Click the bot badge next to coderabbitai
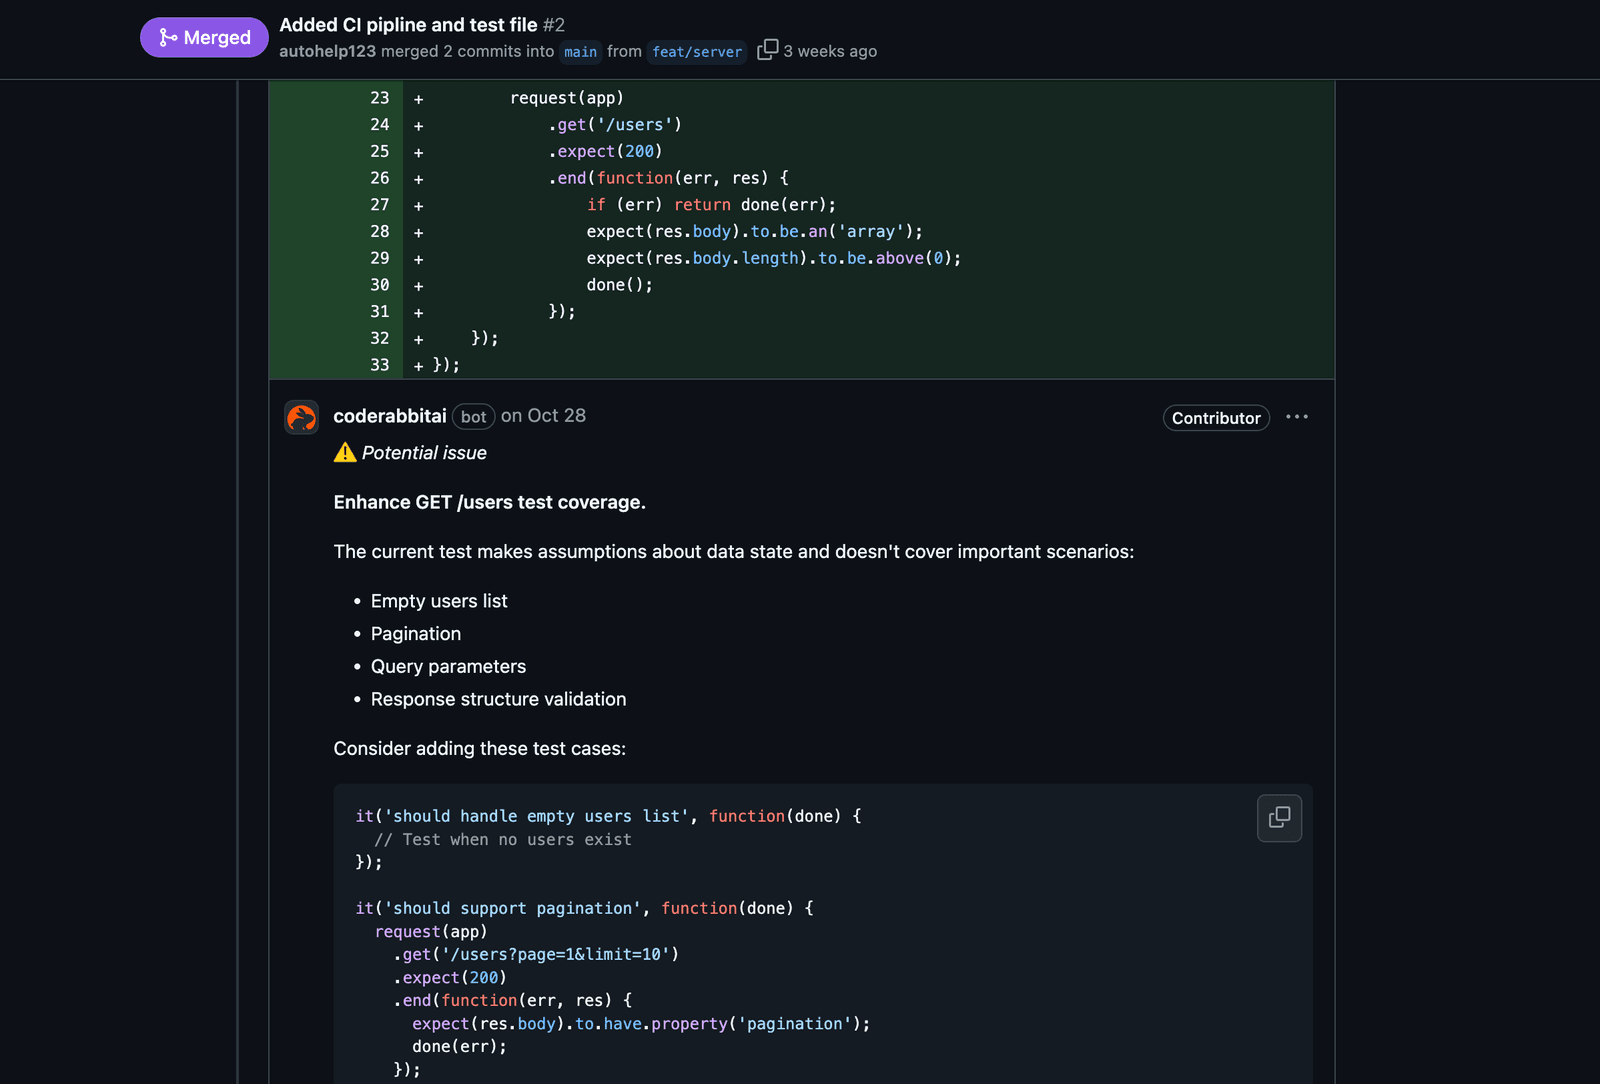Image resolution: width=1600 pixels, height=1084 pixels. [473, 417]
